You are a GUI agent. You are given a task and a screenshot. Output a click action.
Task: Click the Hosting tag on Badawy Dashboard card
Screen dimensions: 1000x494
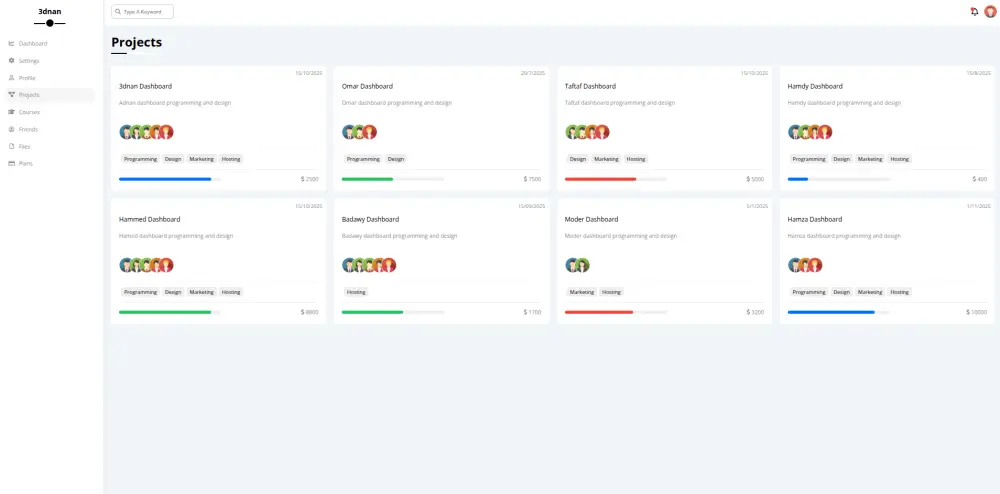[356, 292]
